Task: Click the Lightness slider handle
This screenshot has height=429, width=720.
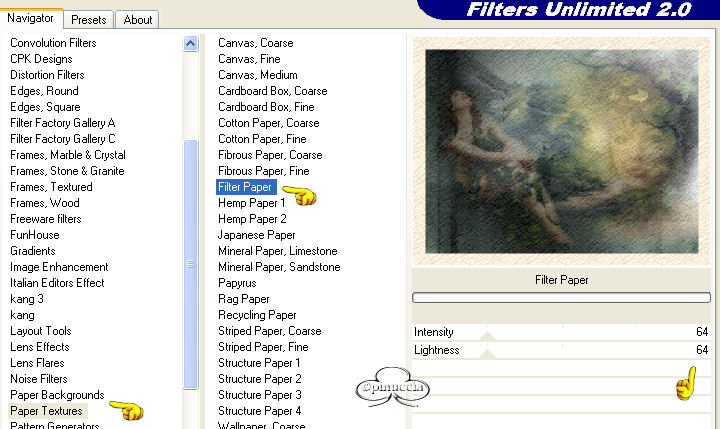Action: tap(487, 354)
